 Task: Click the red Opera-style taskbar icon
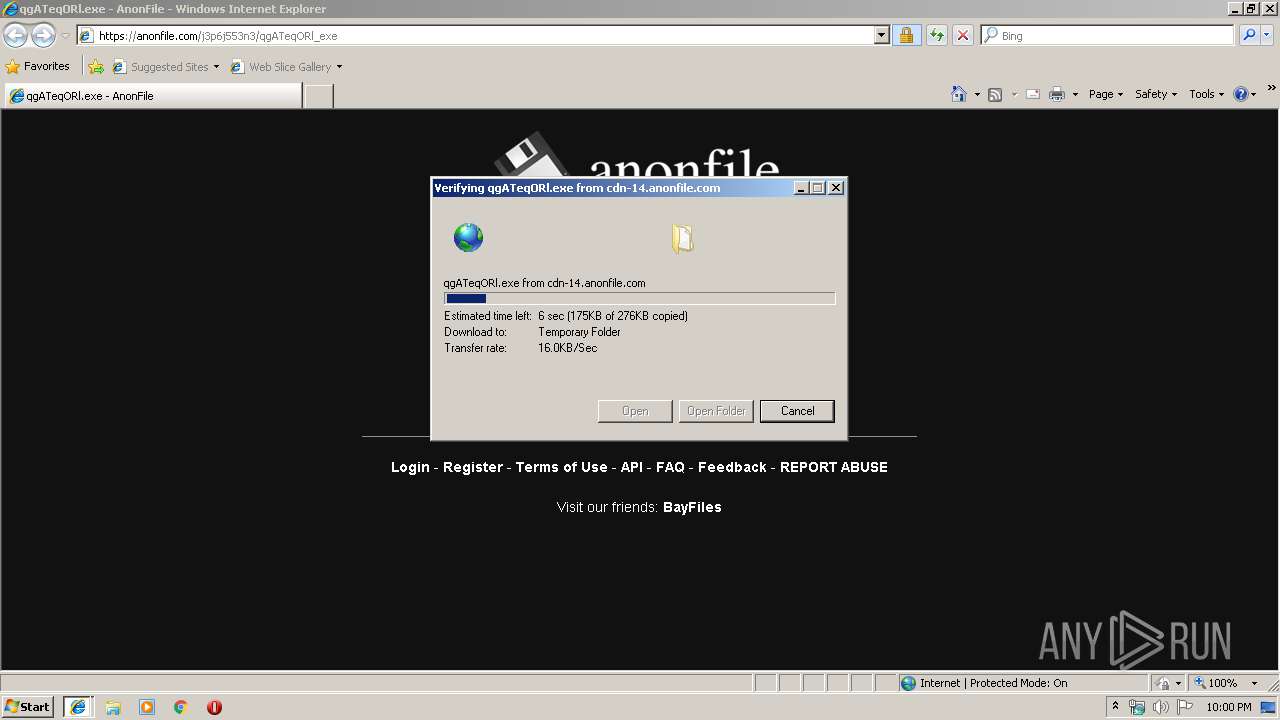tap(214, 707)
